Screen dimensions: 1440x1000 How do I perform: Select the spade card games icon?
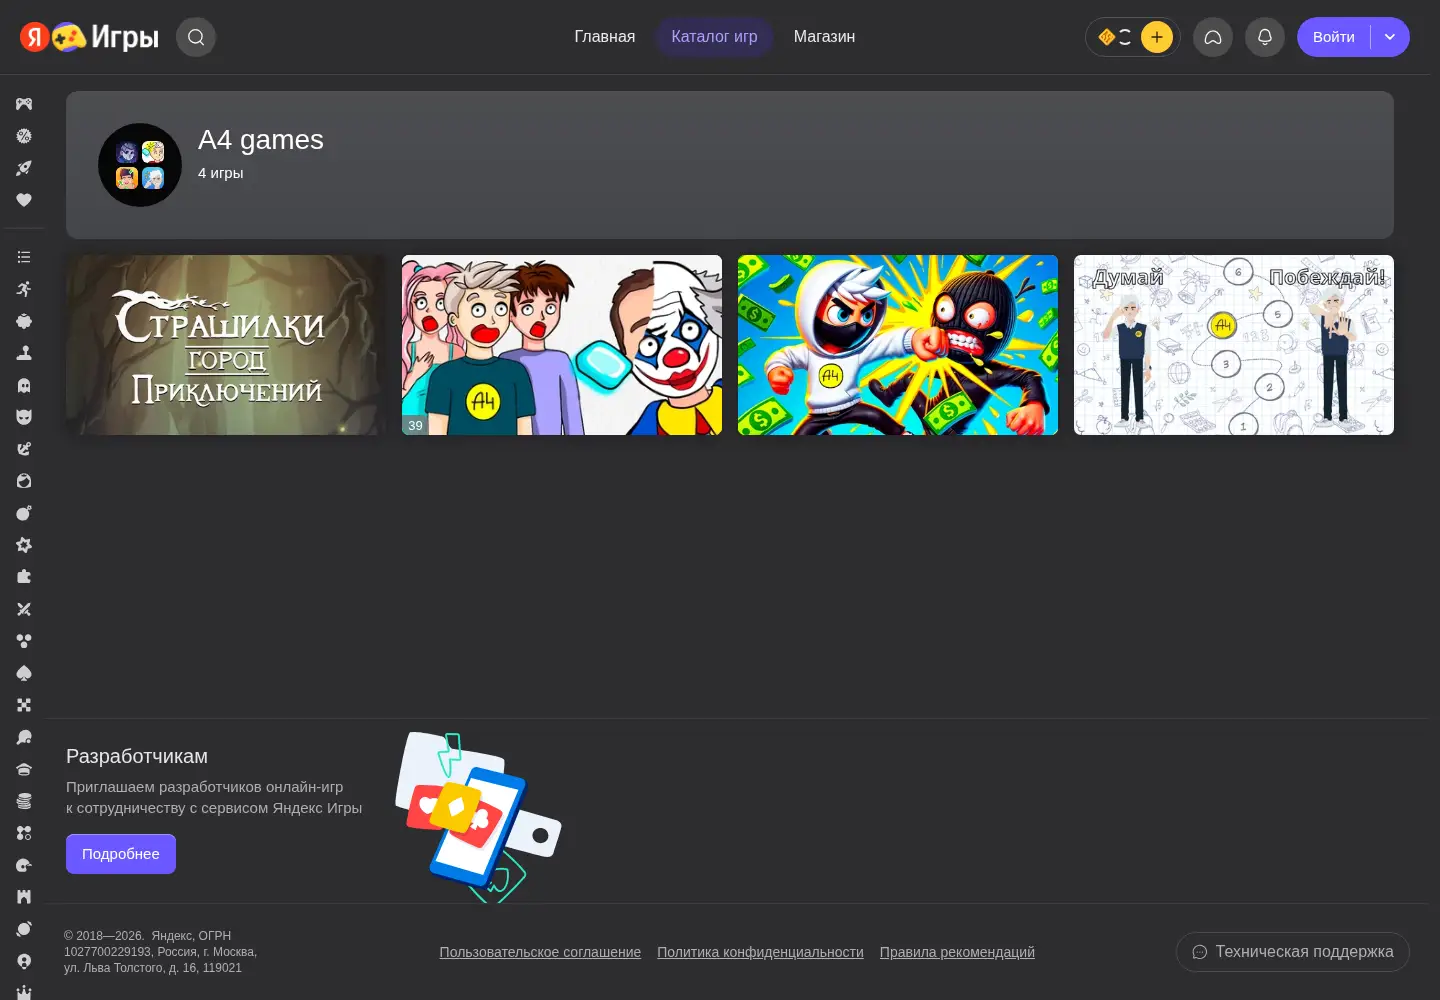[x=24, y=673]
